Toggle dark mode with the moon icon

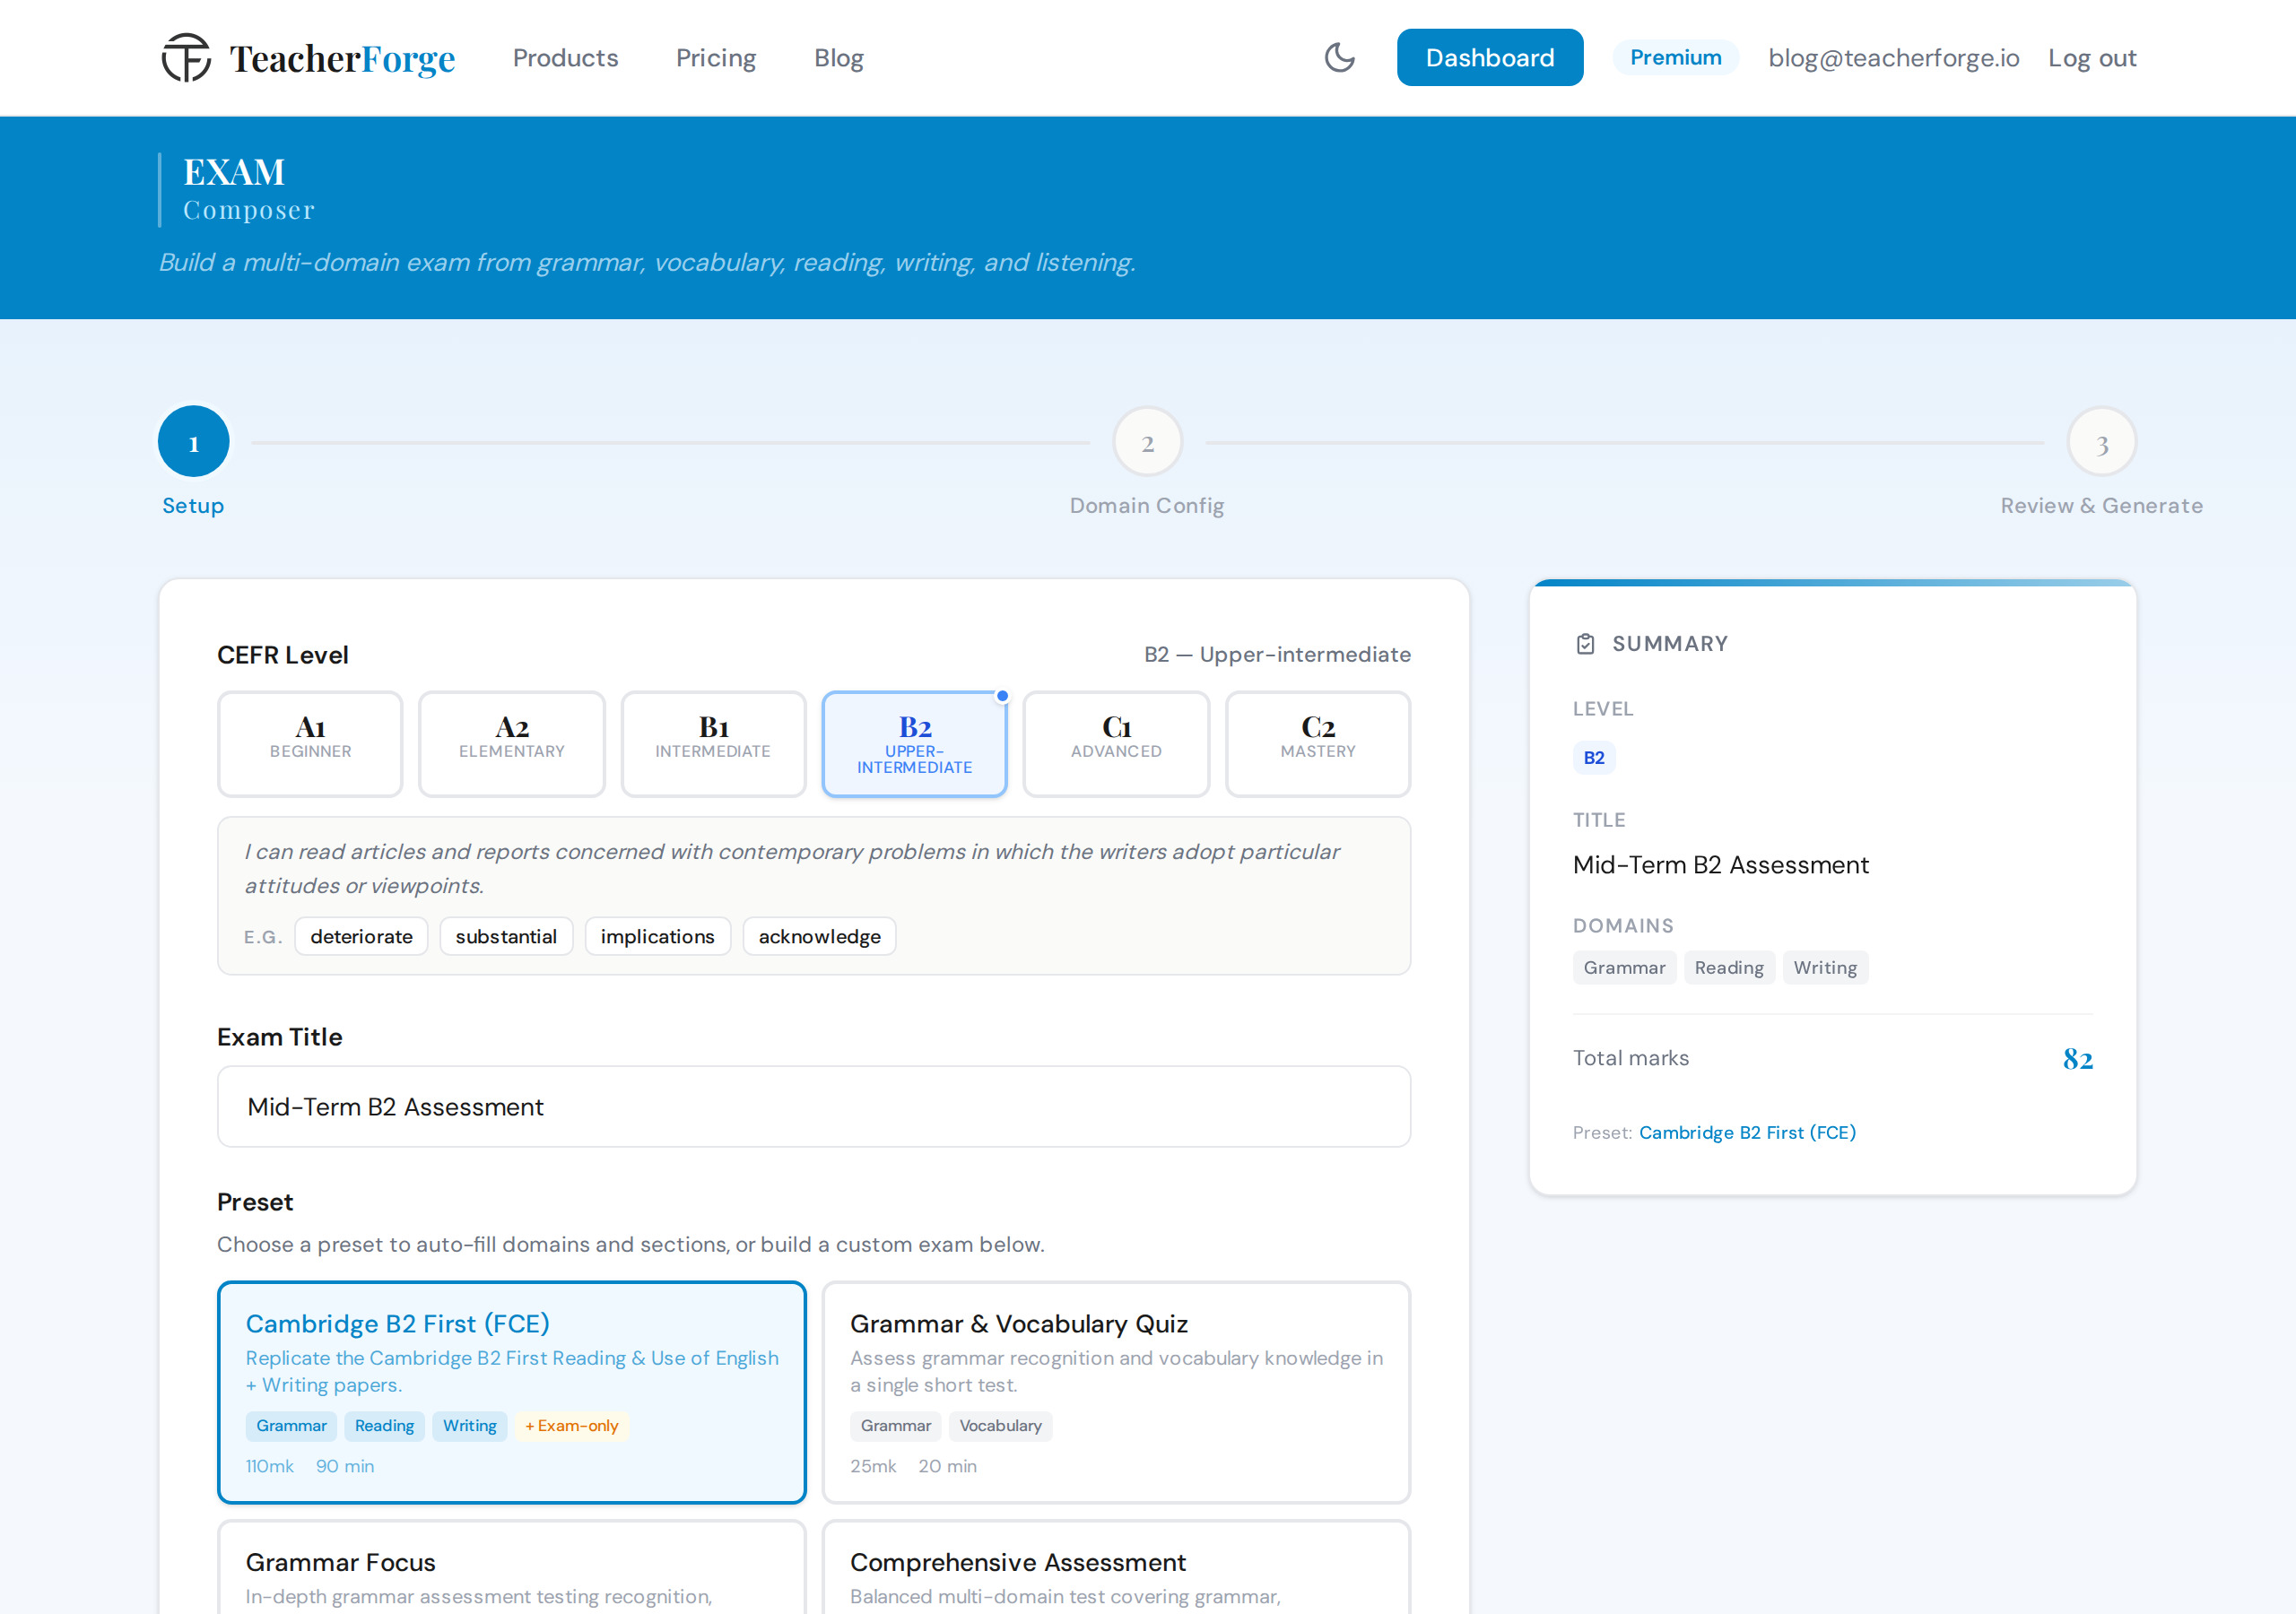[1339, 57]
